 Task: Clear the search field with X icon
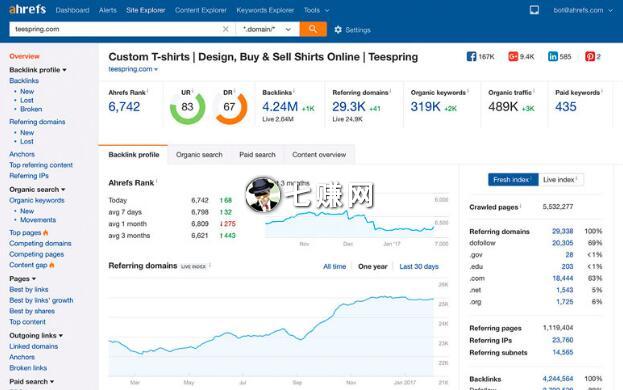tap(225, 29)
